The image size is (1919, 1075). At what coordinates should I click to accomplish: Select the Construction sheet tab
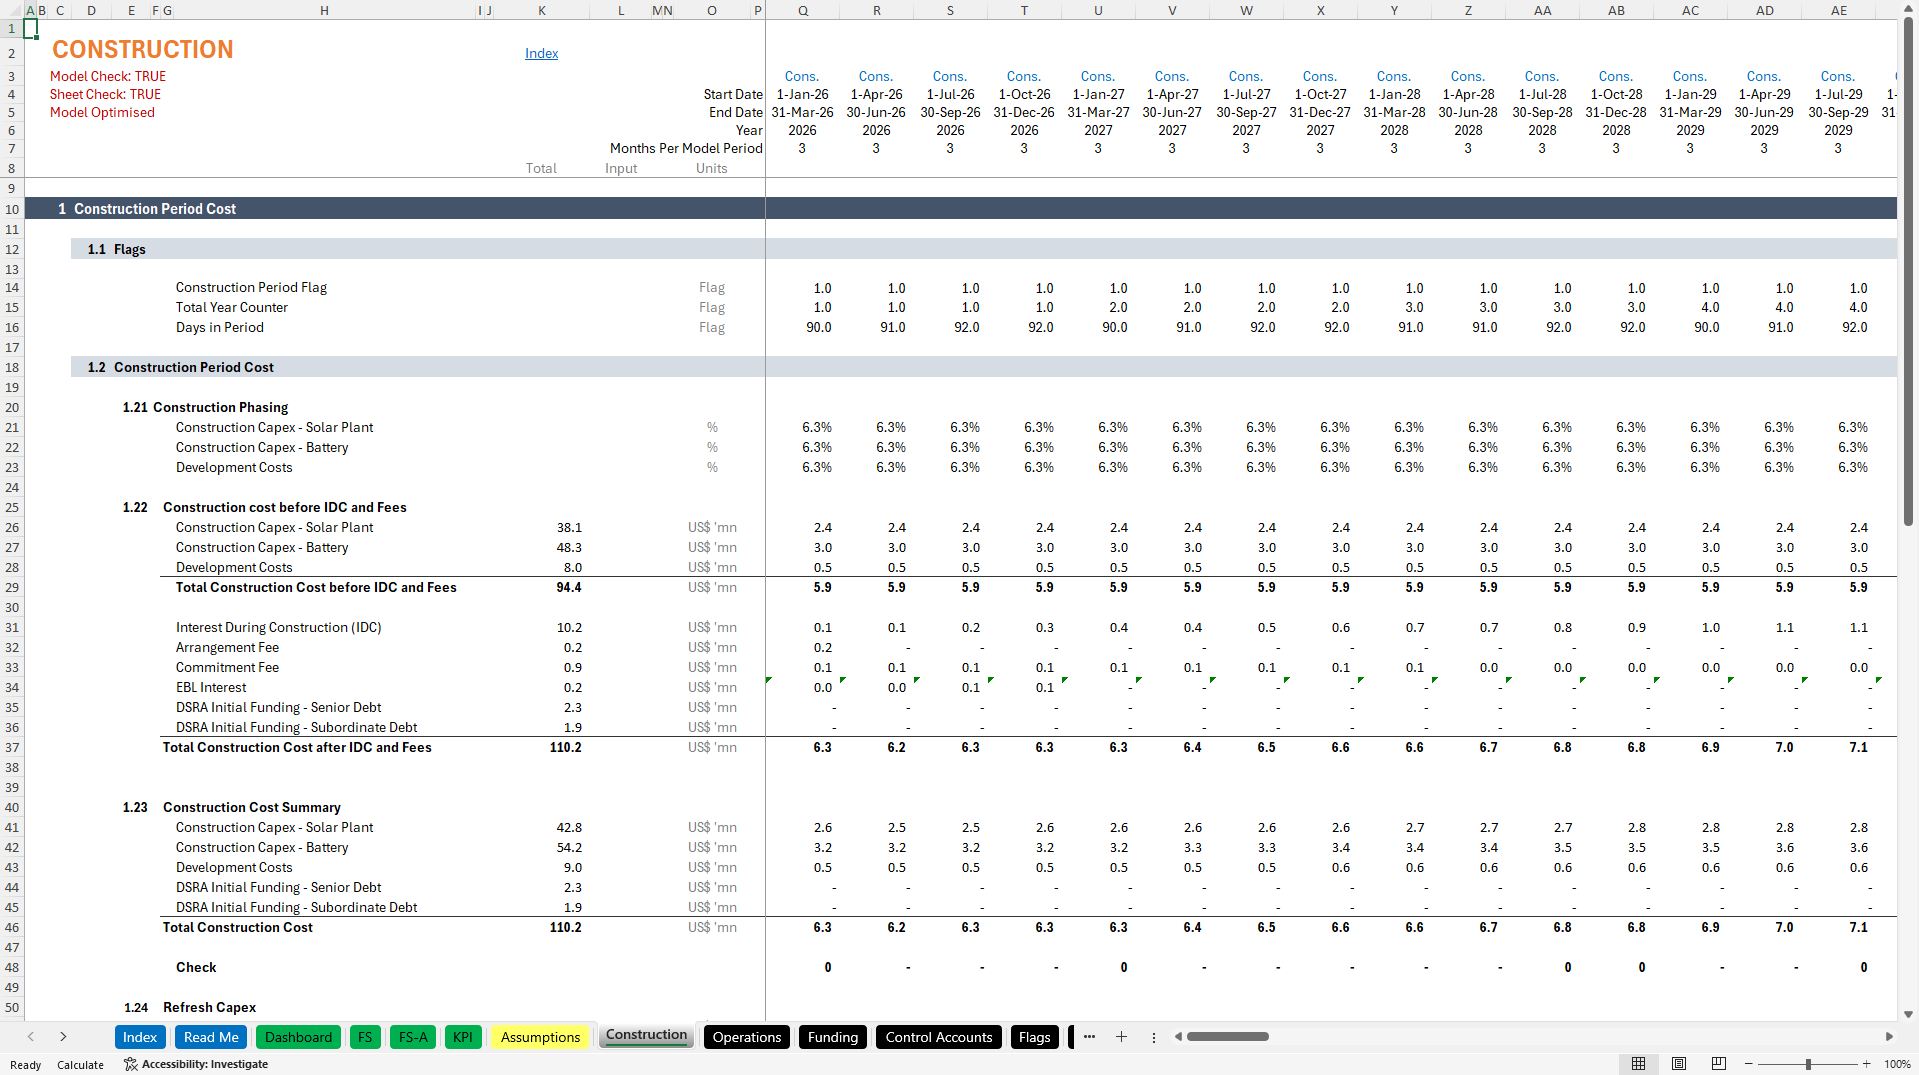646,1036
